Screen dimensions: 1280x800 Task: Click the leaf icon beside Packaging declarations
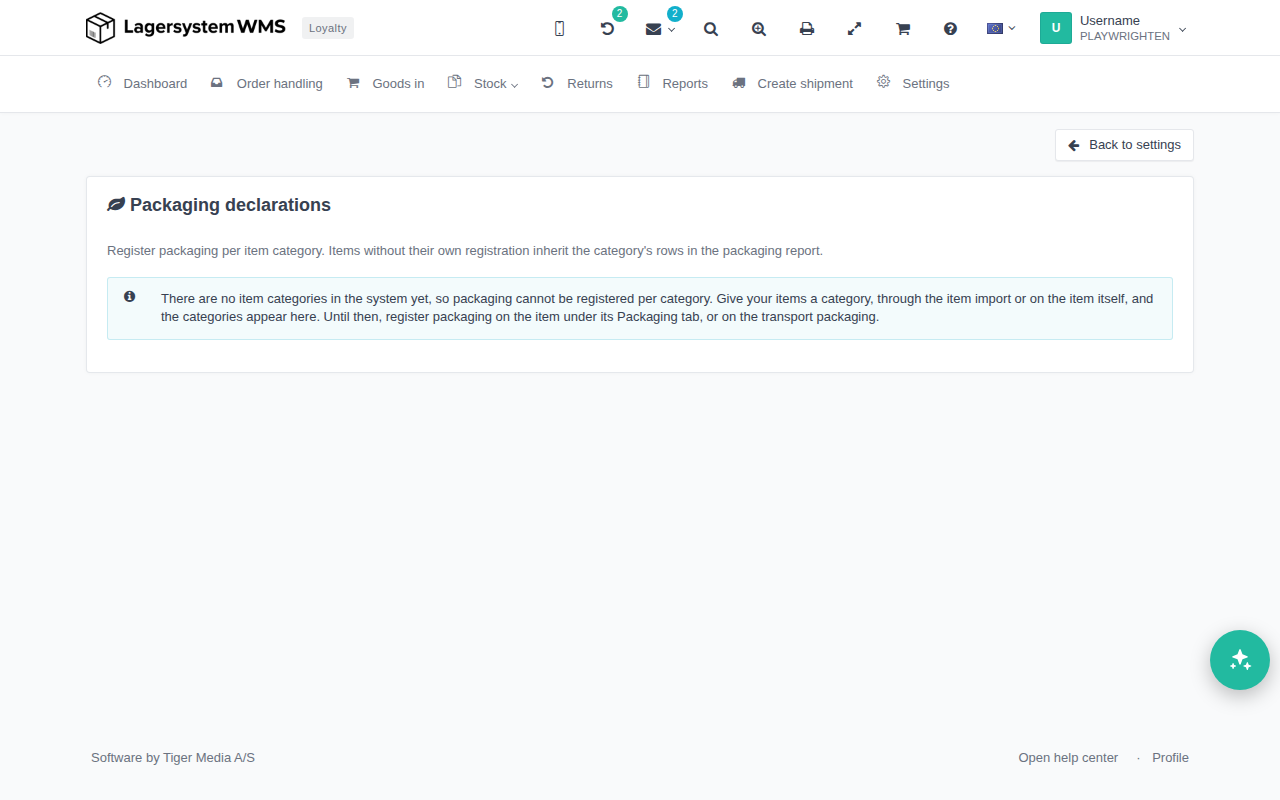[116, 205]
